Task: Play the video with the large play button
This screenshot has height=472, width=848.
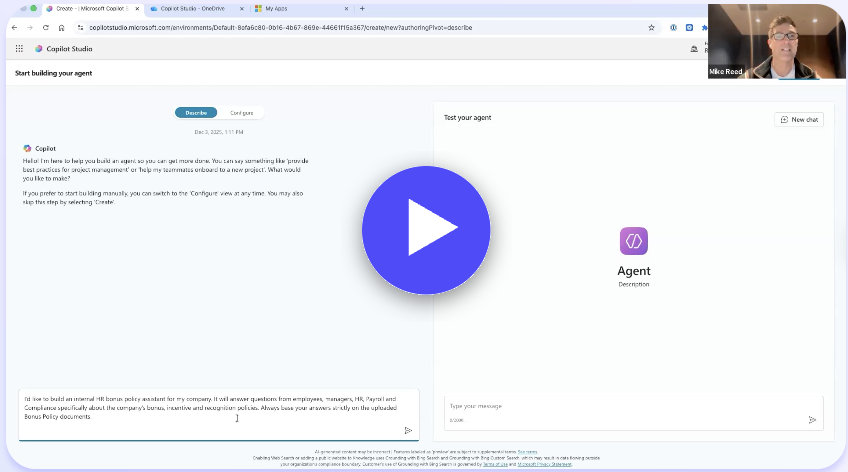Action: (x=426, y=230)
